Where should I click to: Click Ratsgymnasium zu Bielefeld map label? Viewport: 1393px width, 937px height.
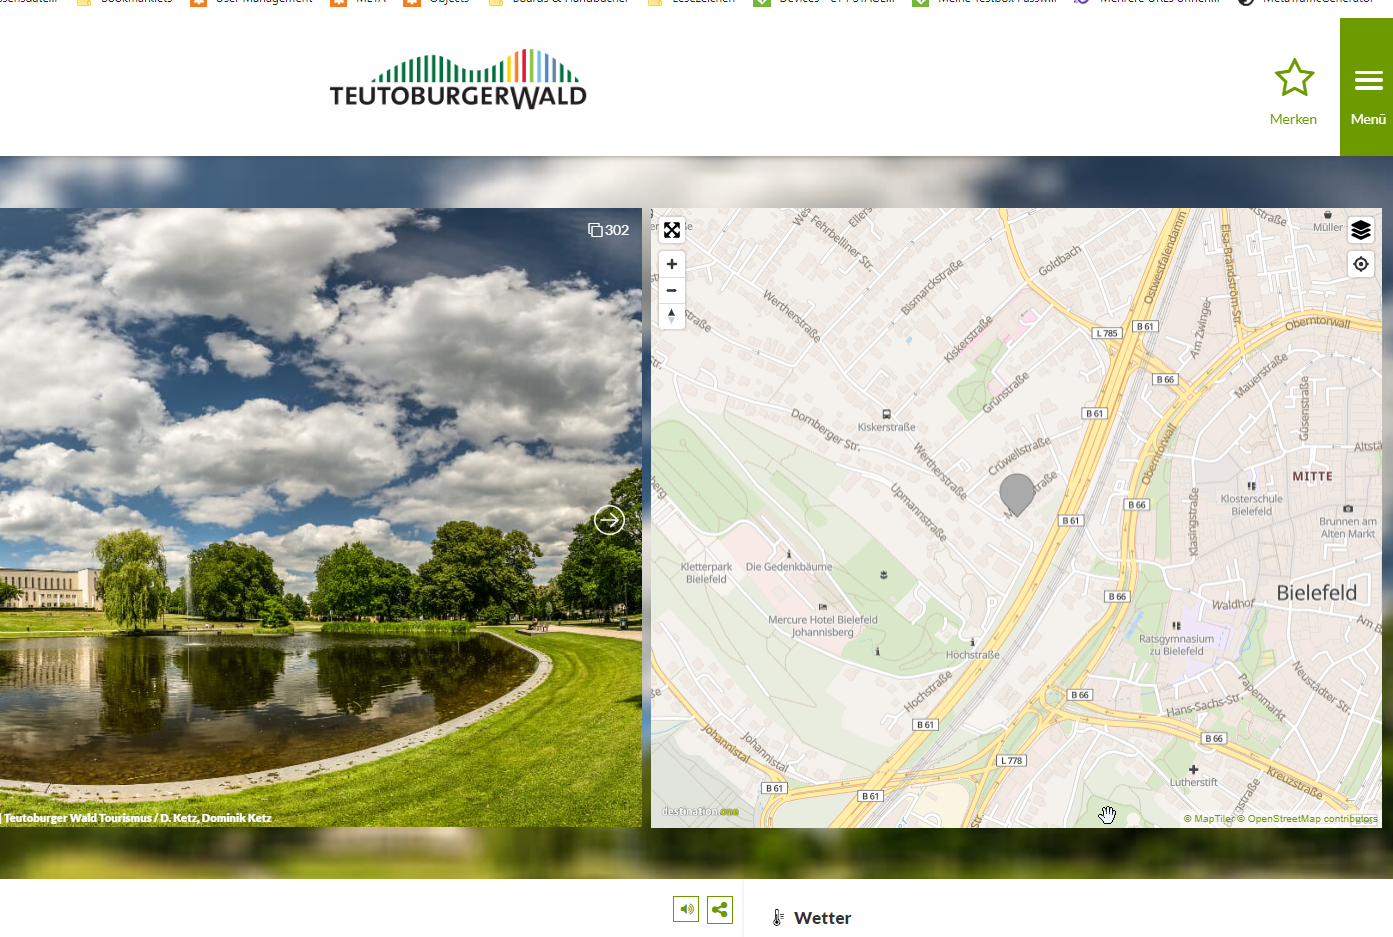(1176, 645)
